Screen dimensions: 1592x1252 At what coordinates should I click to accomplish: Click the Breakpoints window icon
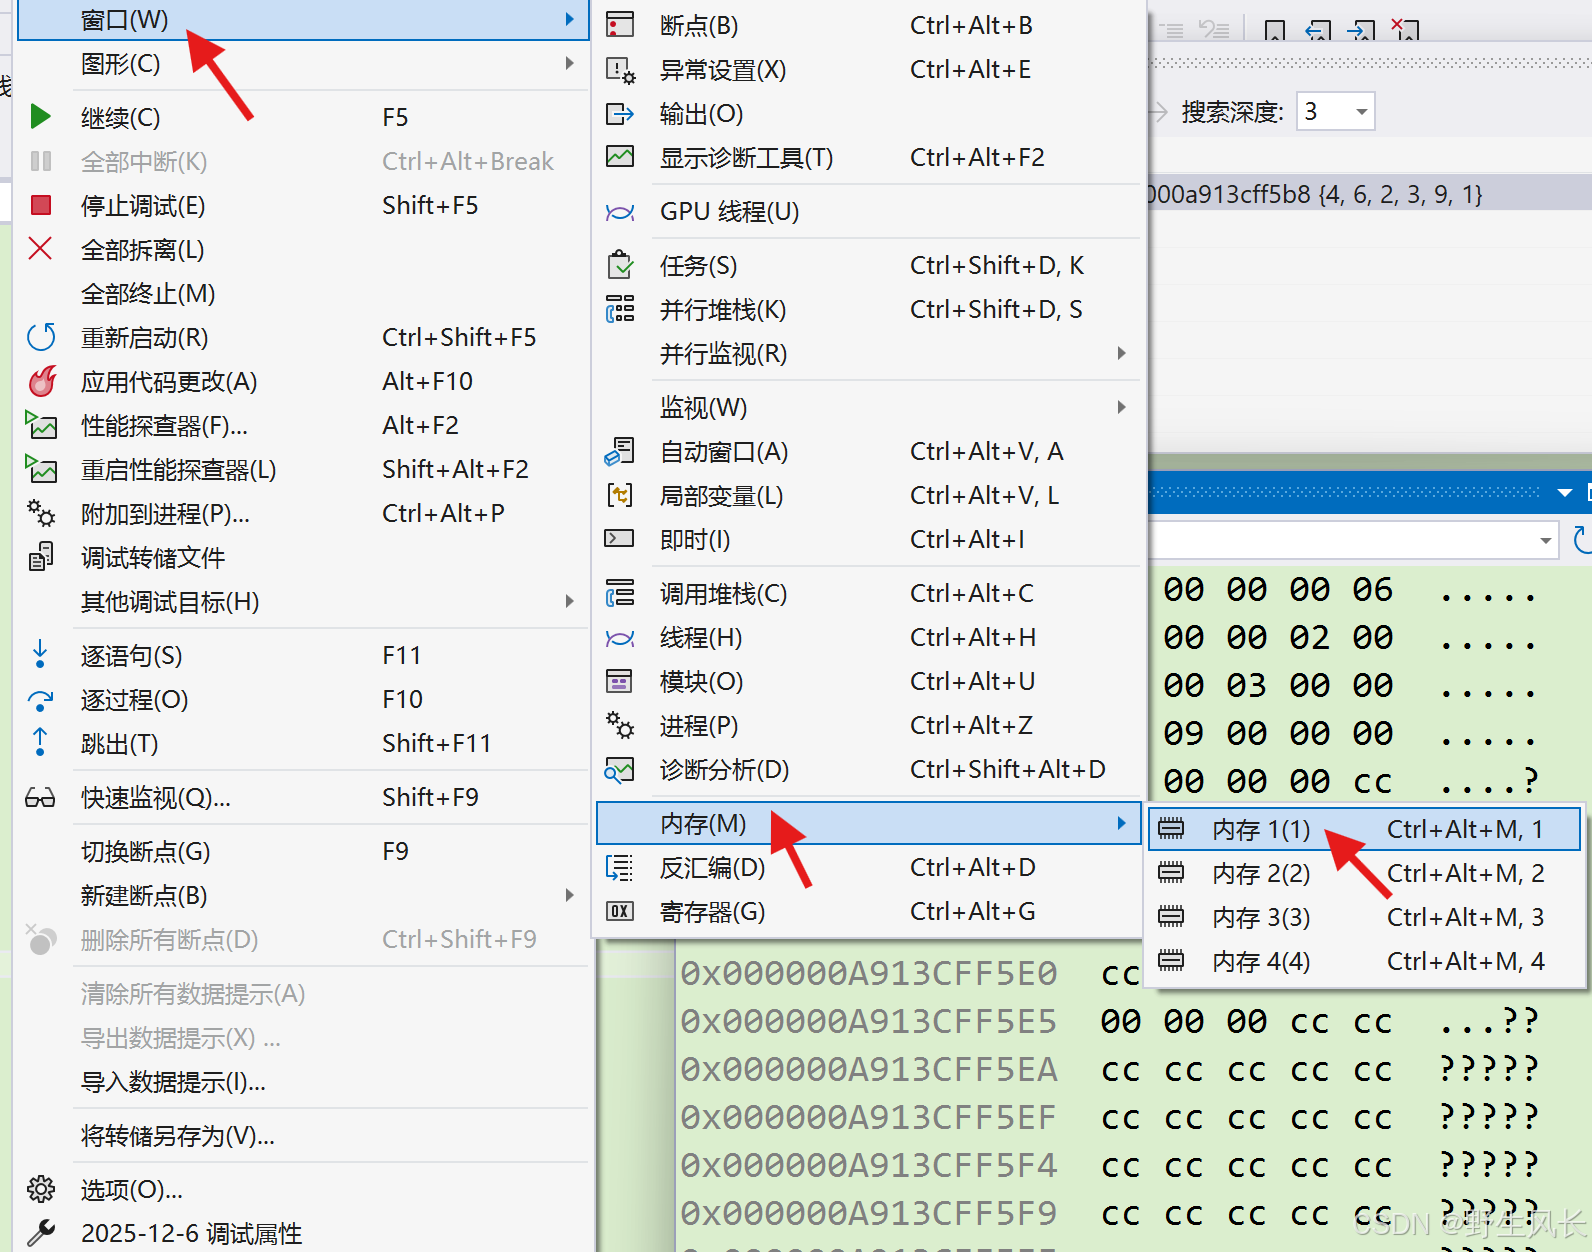[x=620, y=25]
